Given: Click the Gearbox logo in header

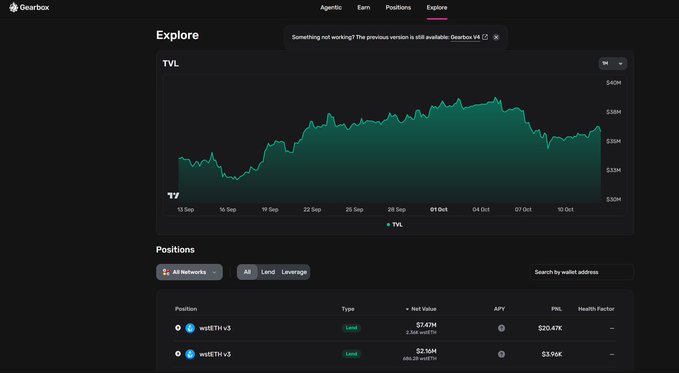Looking at the screenshot, I should coord(29,7).
